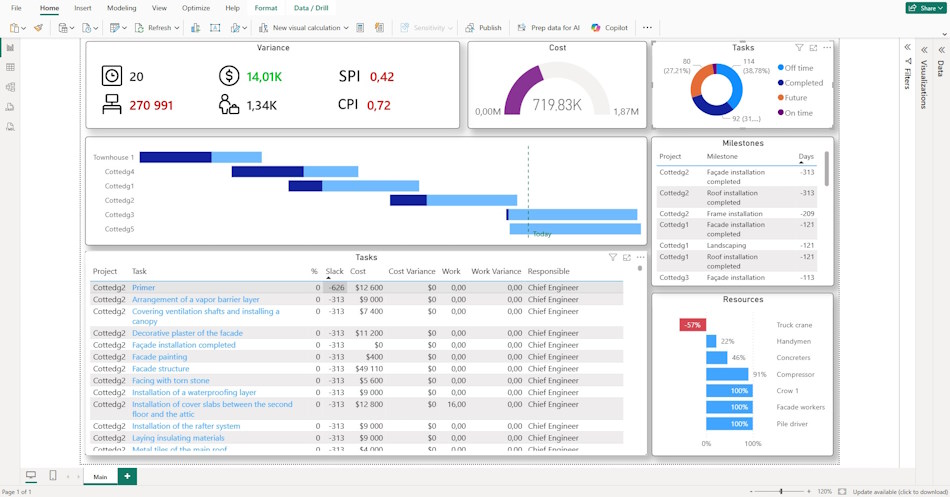This screenshot has height=497, width=950.
Task: Open the Format ribbon tab
Action: pyautogui.click(x=266, y=8)
